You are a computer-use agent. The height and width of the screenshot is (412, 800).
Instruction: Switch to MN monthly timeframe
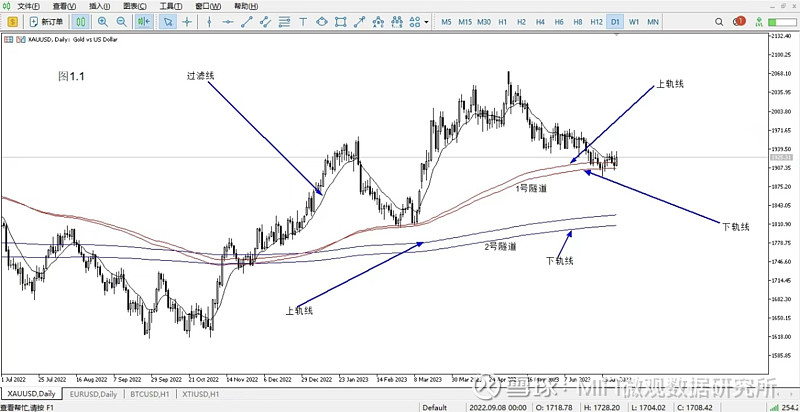653,22
